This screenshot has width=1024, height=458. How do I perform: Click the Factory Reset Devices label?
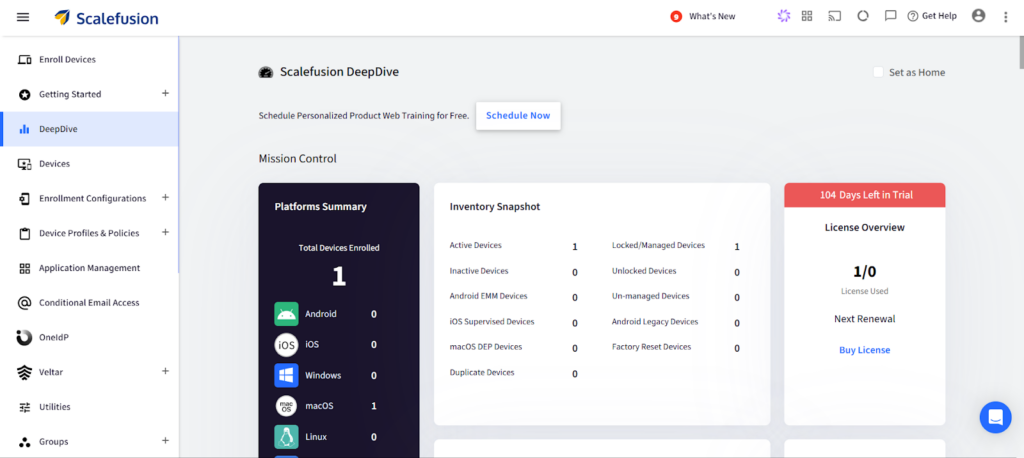tap(651, 347)
